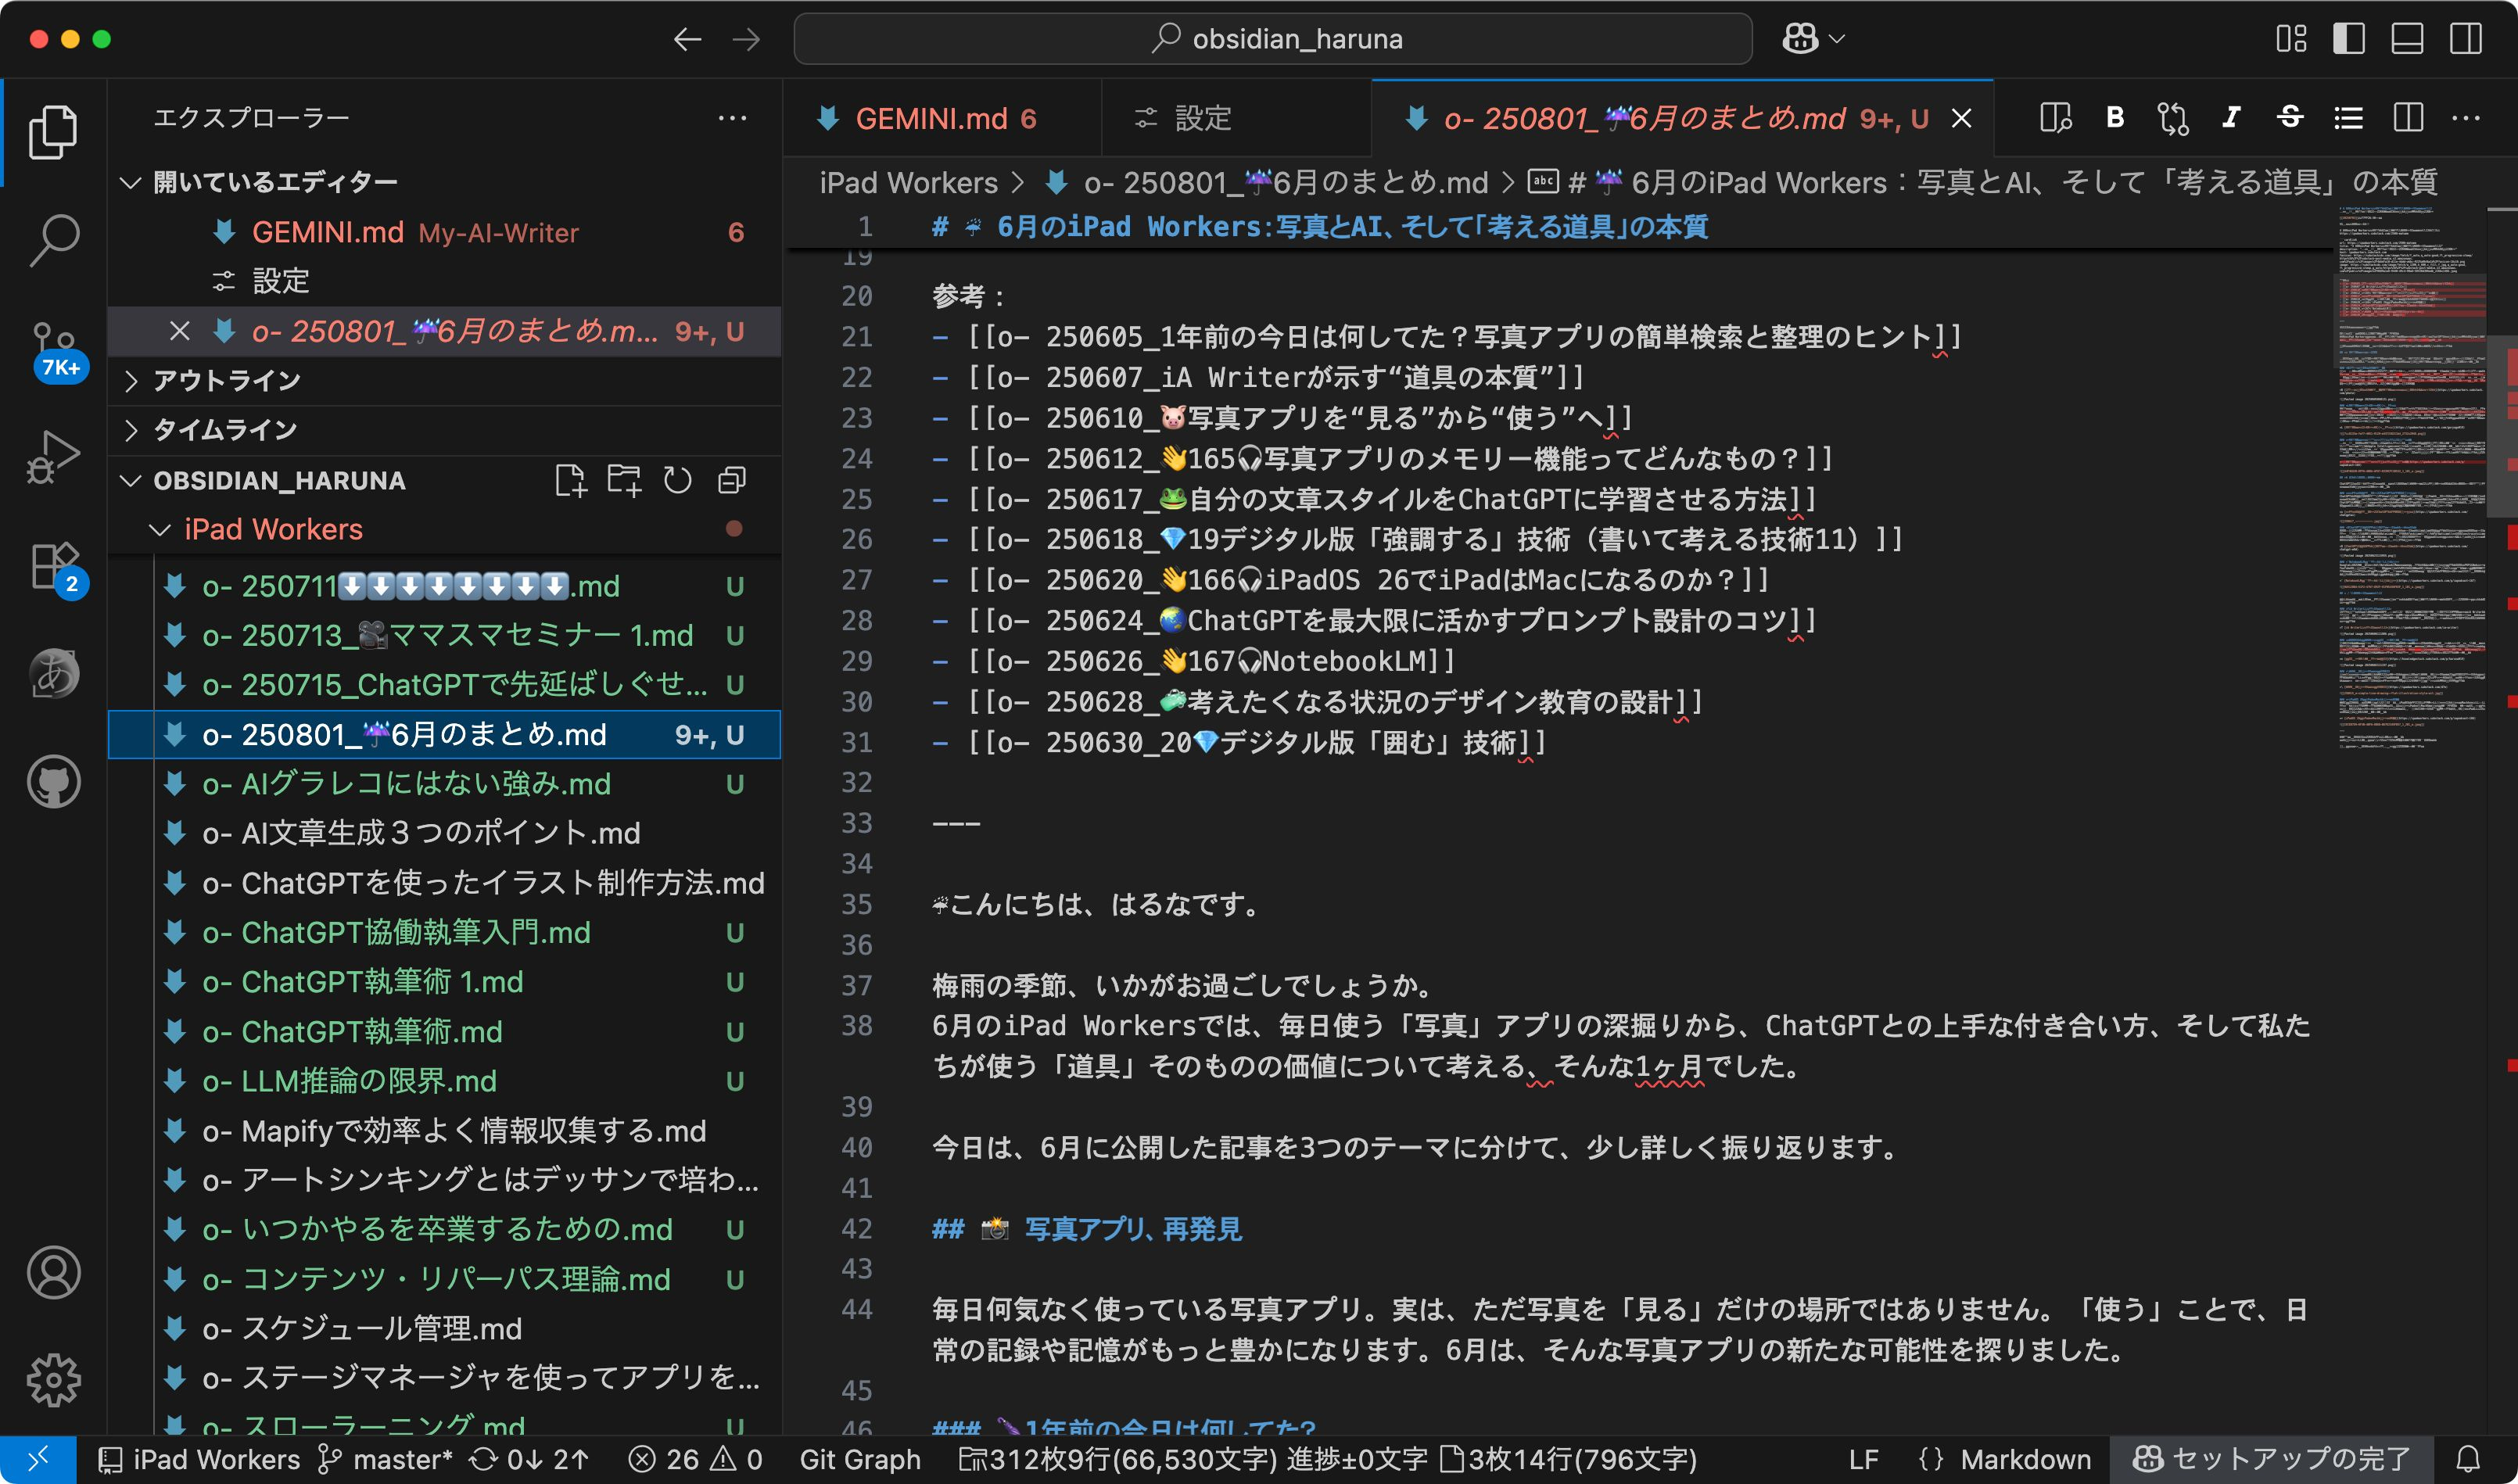Click Git Graph in status bar

pos(860,1460)
